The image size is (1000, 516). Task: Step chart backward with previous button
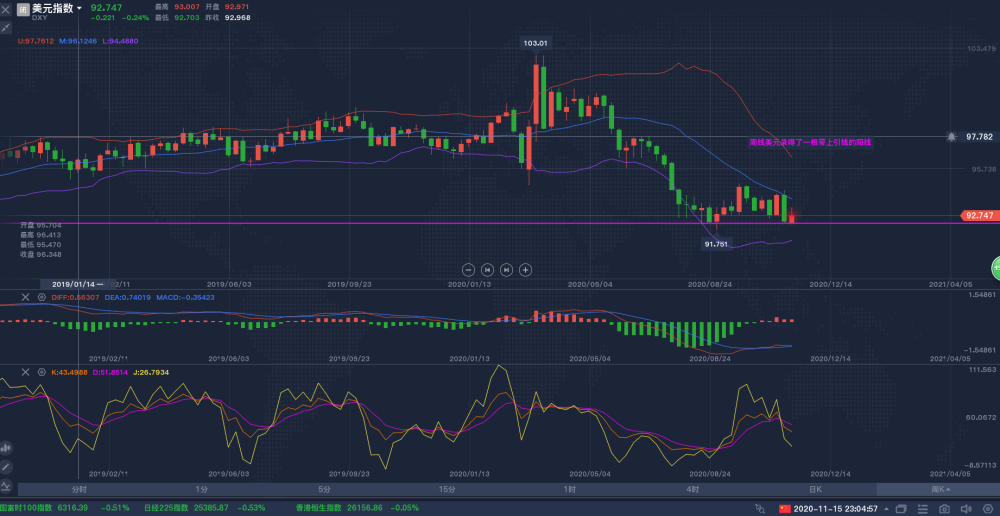(487, 269)
